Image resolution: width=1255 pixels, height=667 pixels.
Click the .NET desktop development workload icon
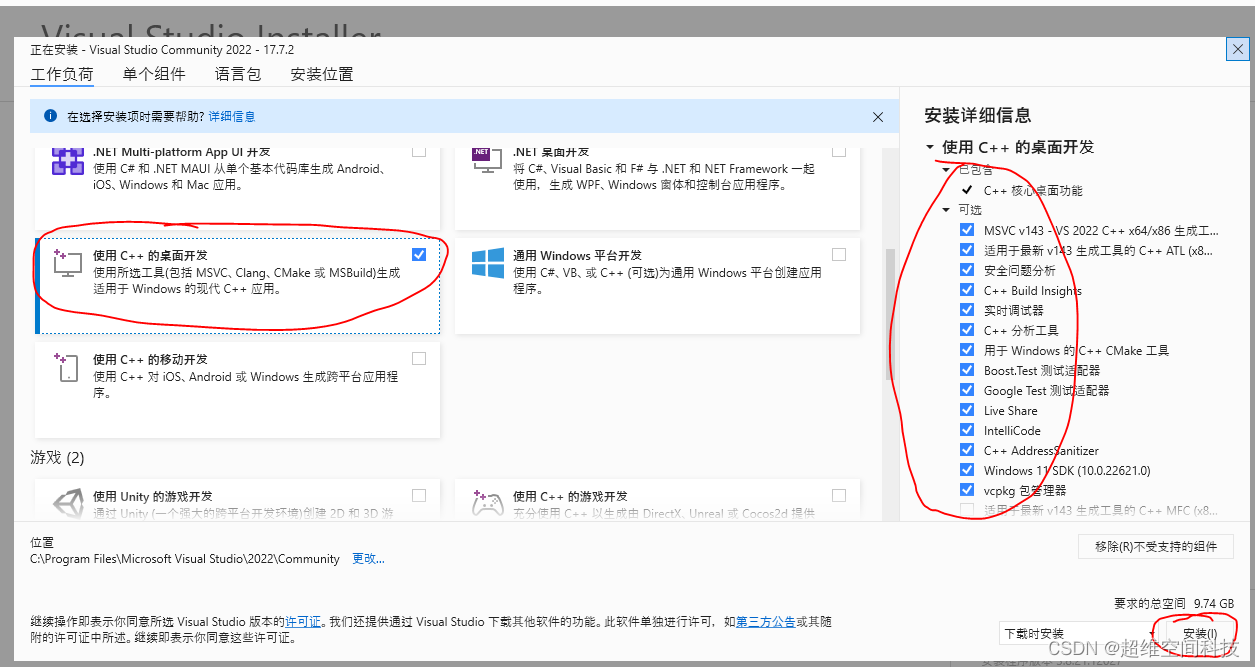pos(487,159)
